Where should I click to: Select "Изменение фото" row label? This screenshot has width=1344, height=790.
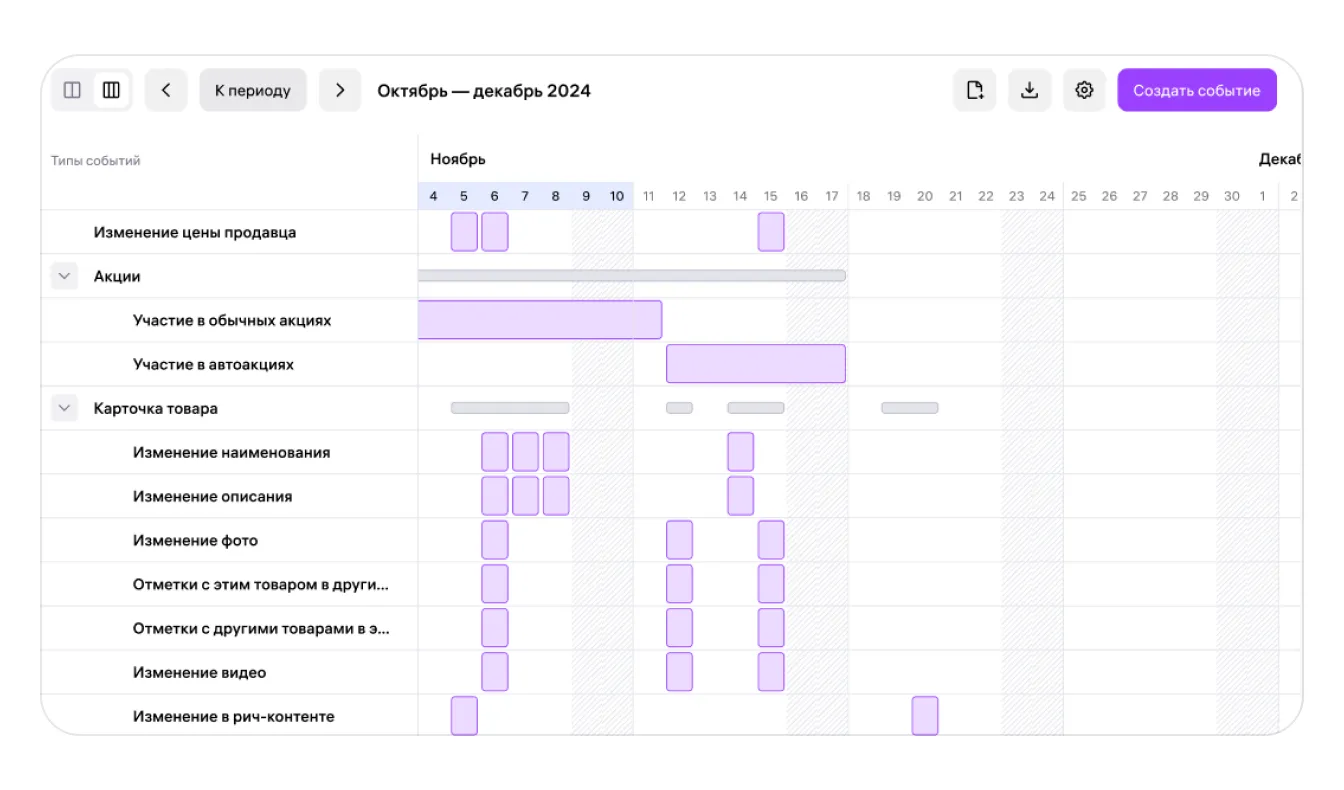(195, 540)
